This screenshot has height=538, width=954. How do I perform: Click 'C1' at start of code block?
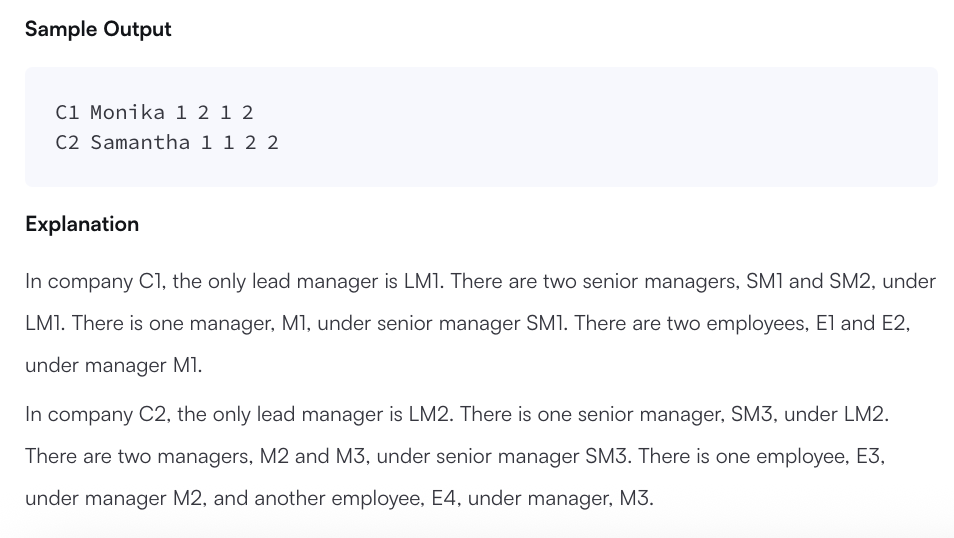(67, 112)
